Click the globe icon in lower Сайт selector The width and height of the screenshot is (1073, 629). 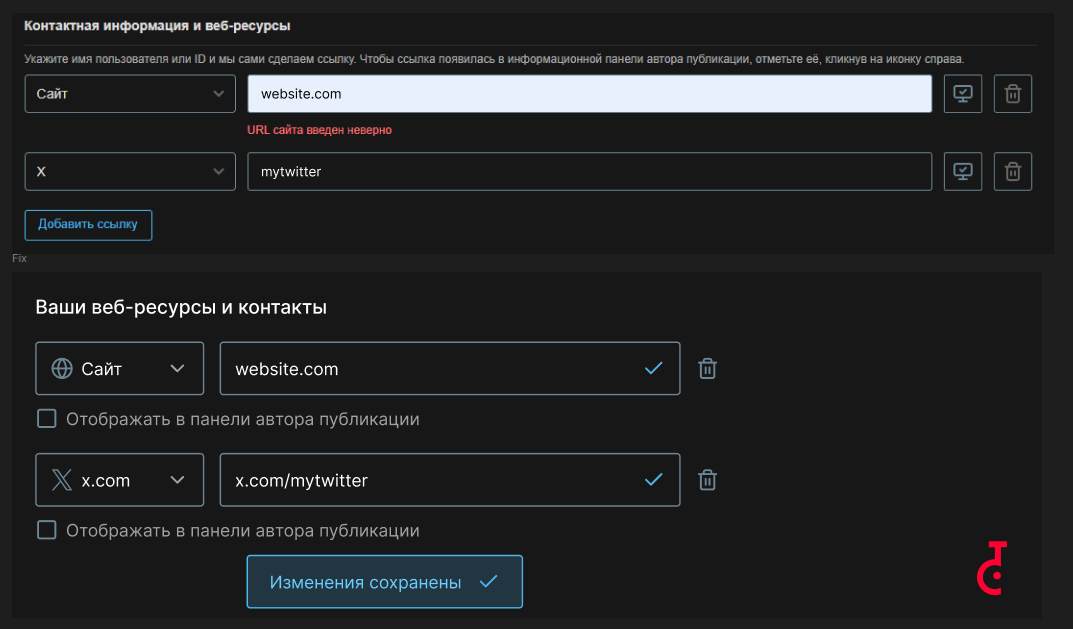pos(62,368)
